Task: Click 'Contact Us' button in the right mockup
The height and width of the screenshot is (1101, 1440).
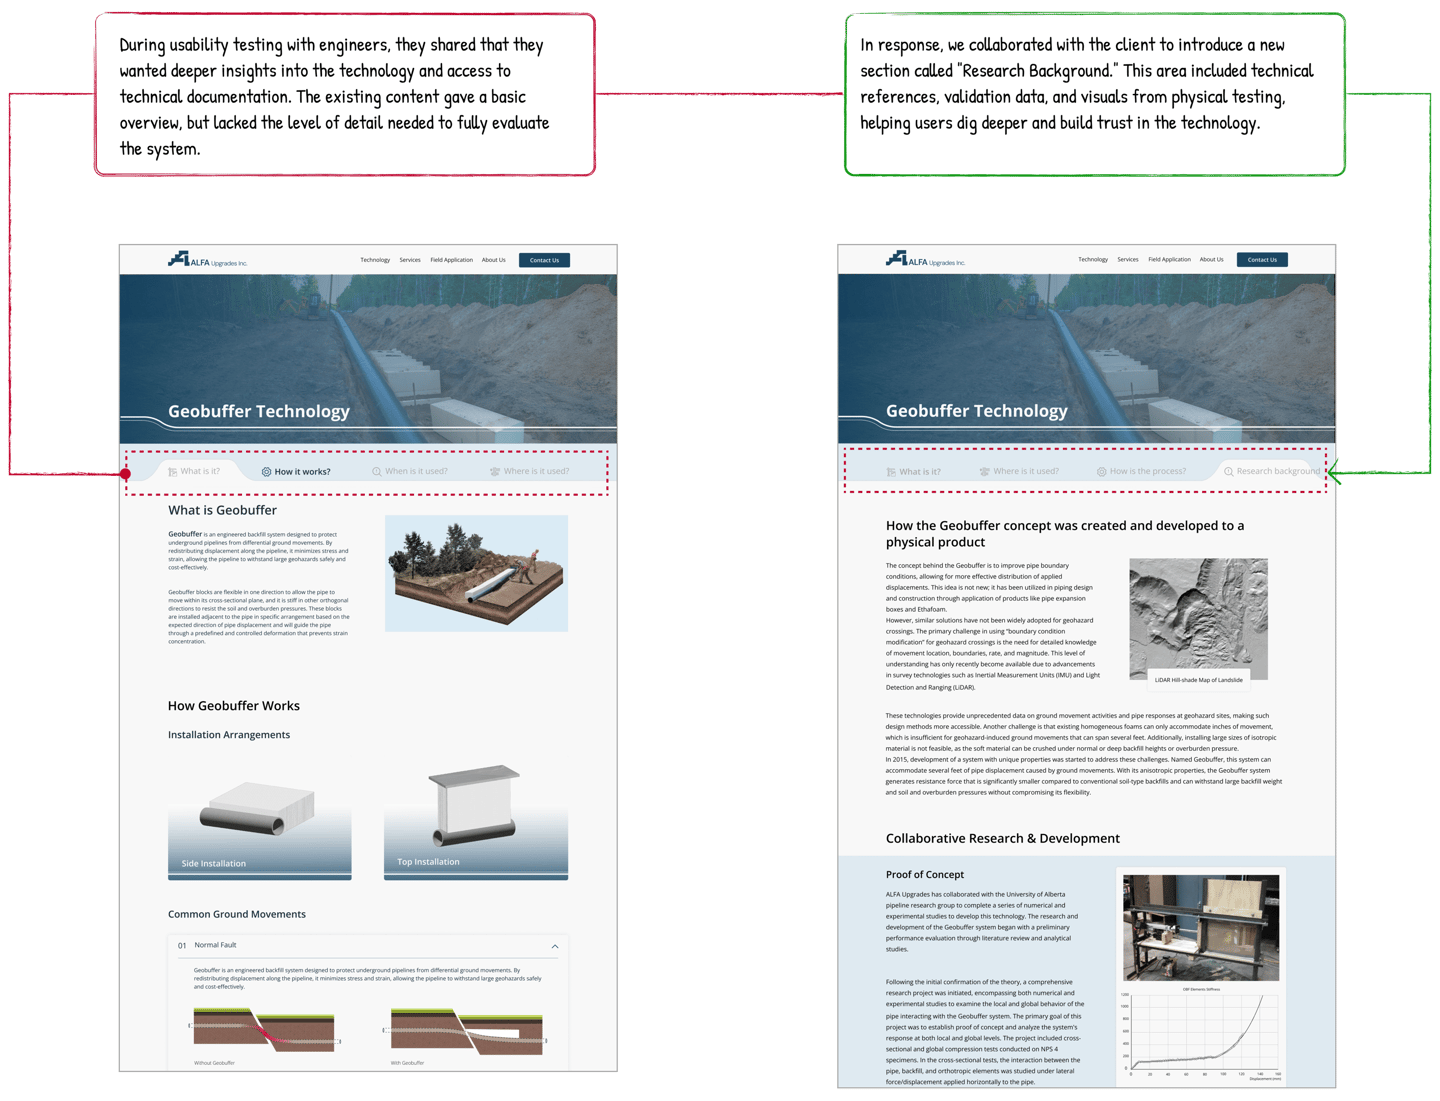Action: (x=1262, y=260)
